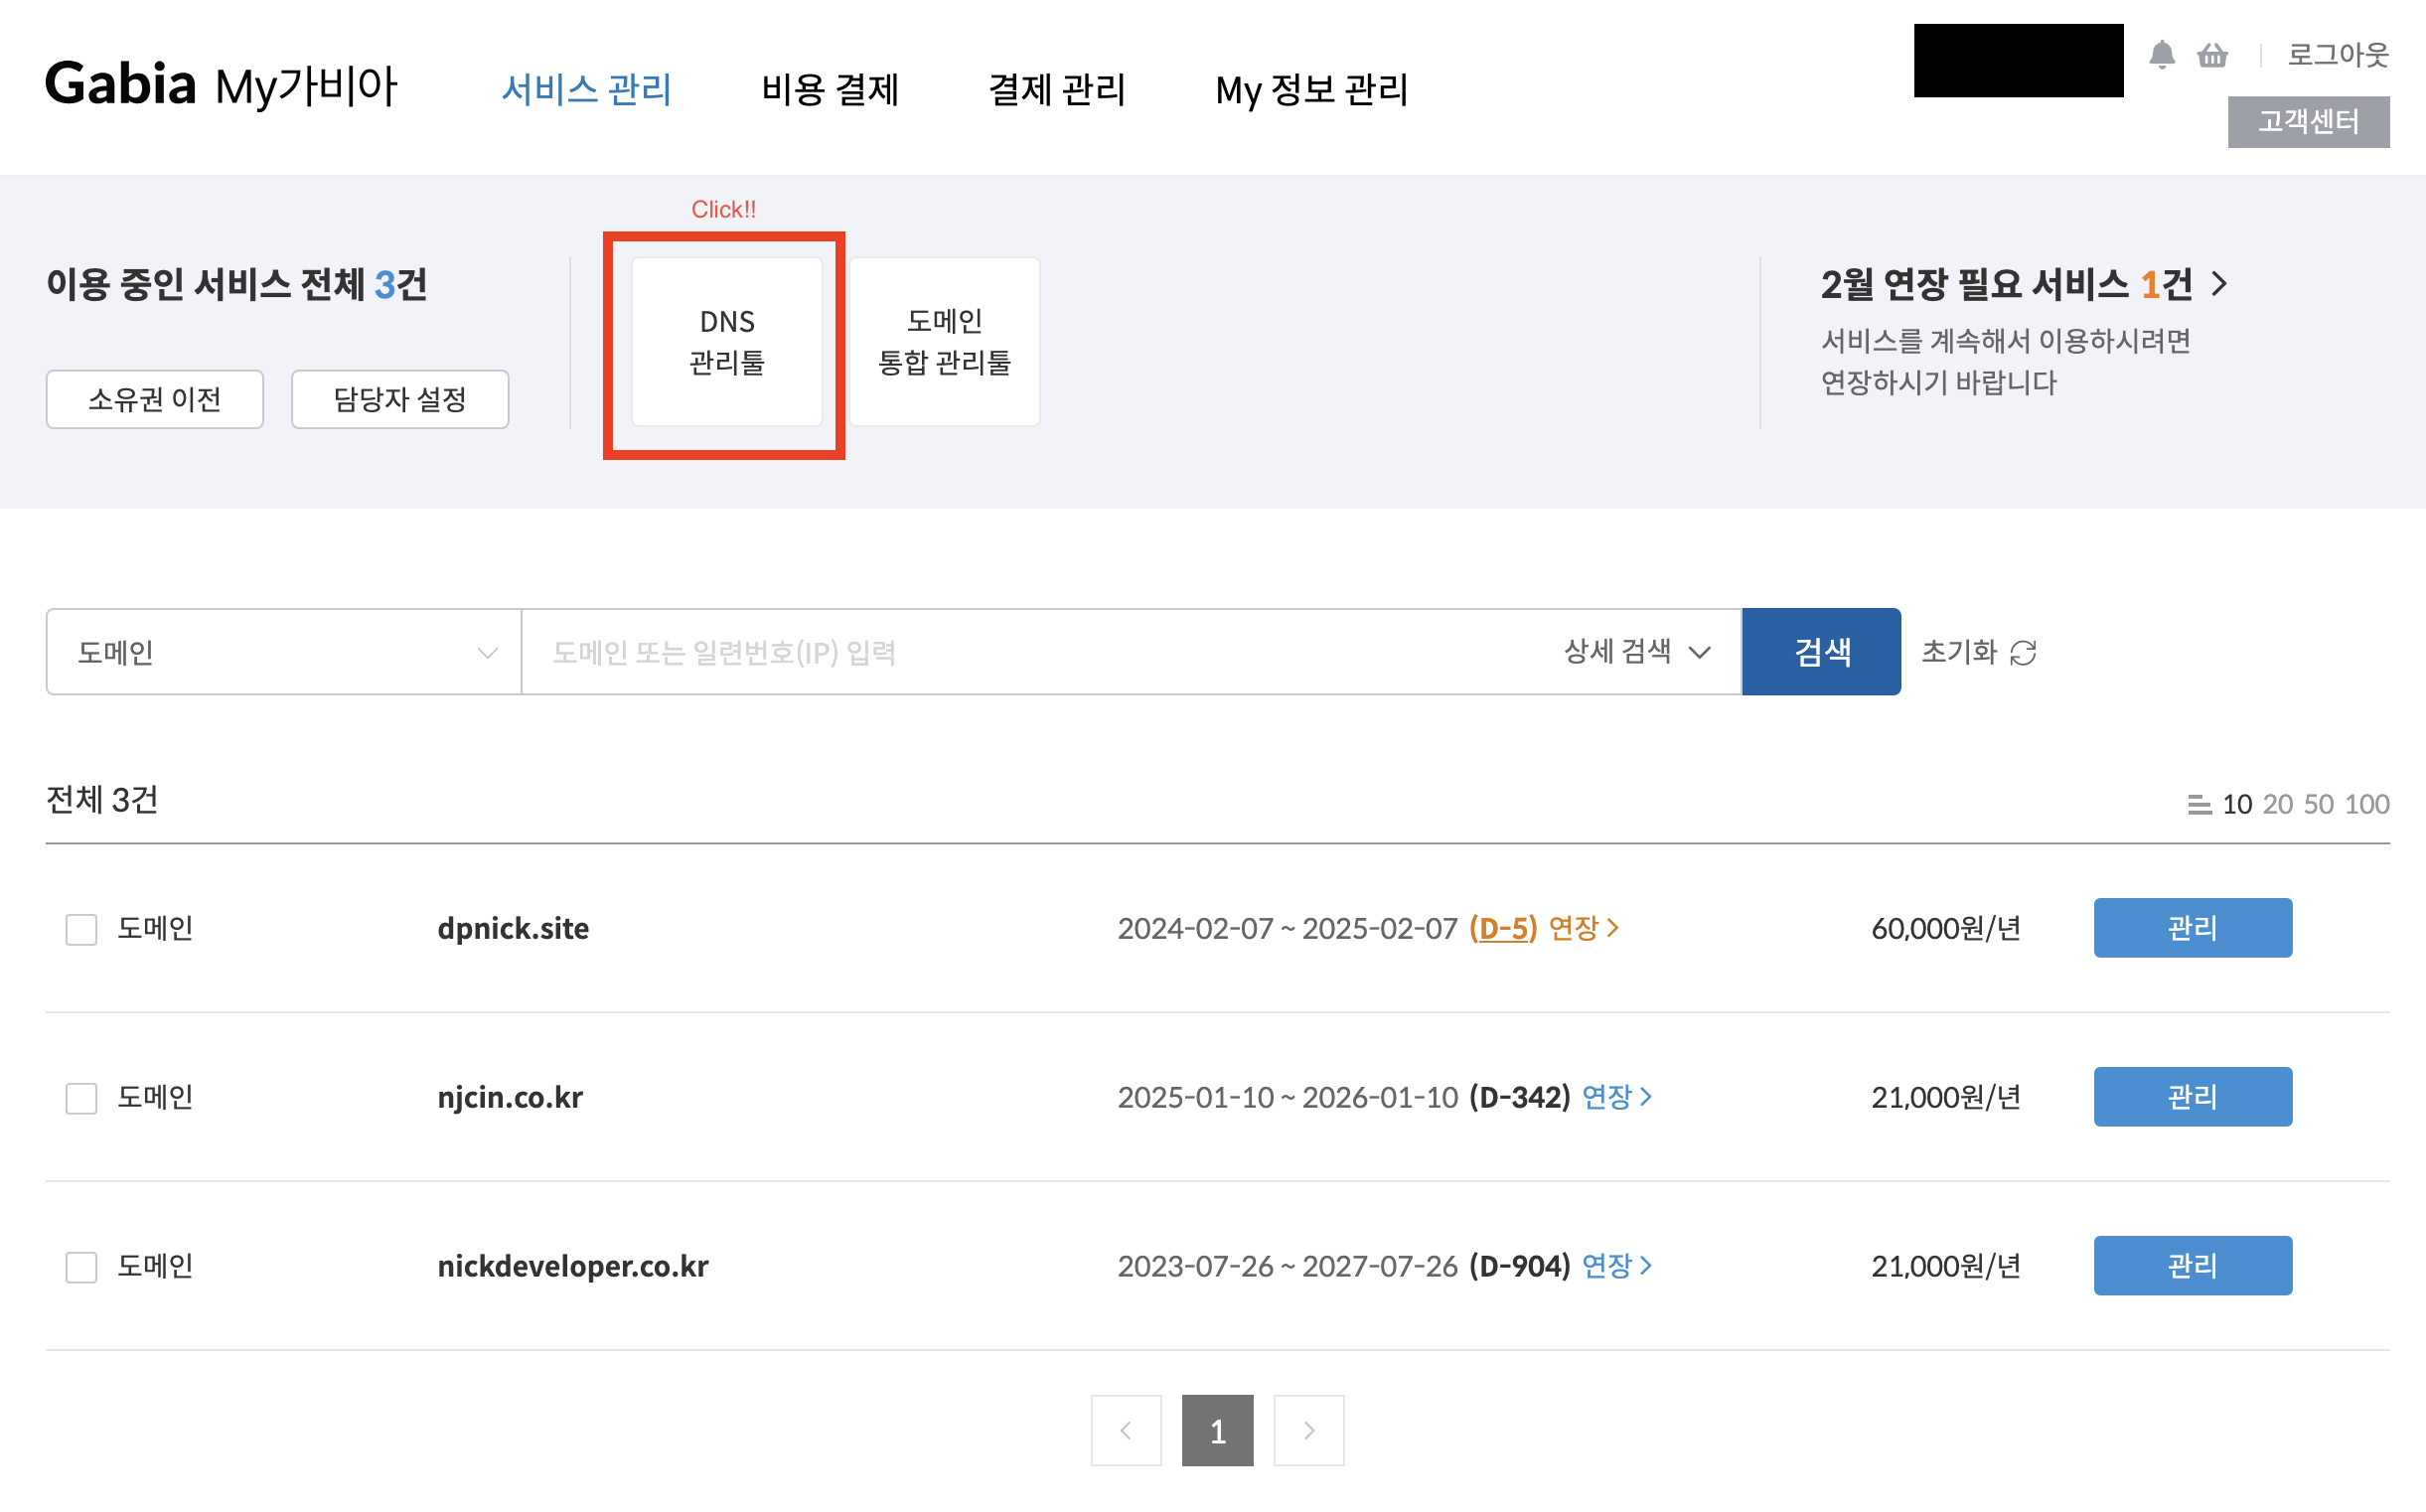This screenshot has width=2426, height=1512.
Task: Click the reset refresh icon
Action: point(2023,652)
